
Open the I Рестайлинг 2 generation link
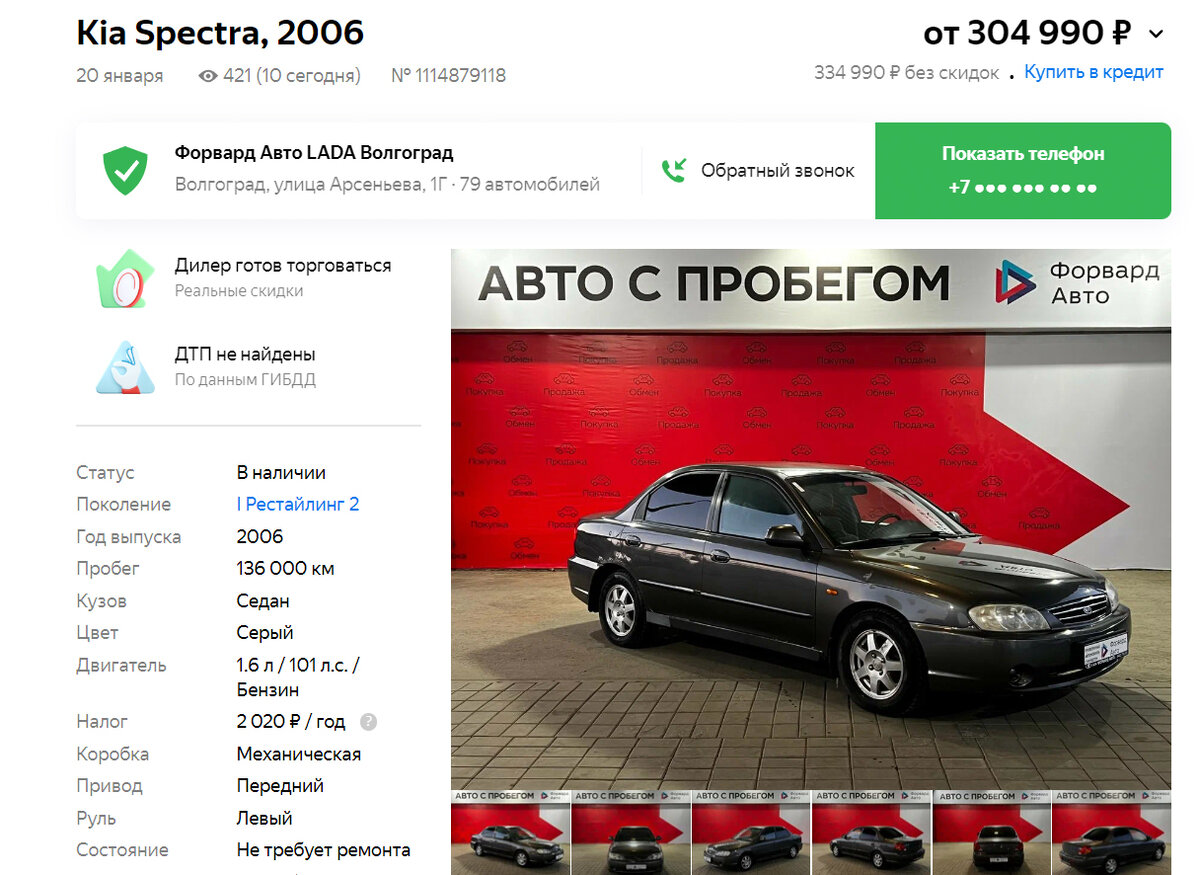click(x=298, y=504)
